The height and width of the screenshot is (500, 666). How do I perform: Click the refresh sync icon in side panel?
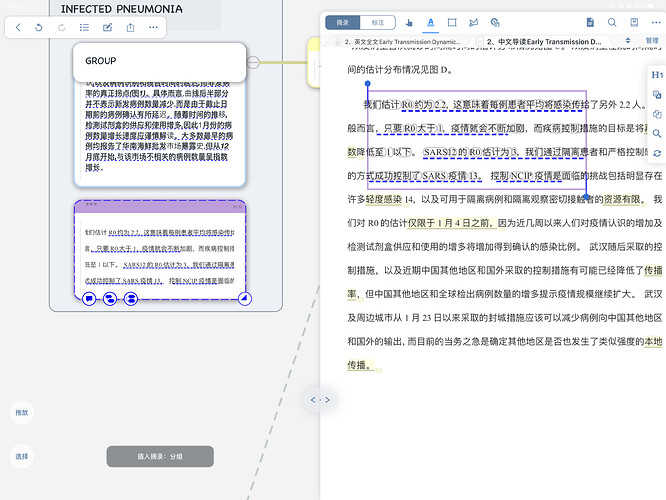[657, 153]
